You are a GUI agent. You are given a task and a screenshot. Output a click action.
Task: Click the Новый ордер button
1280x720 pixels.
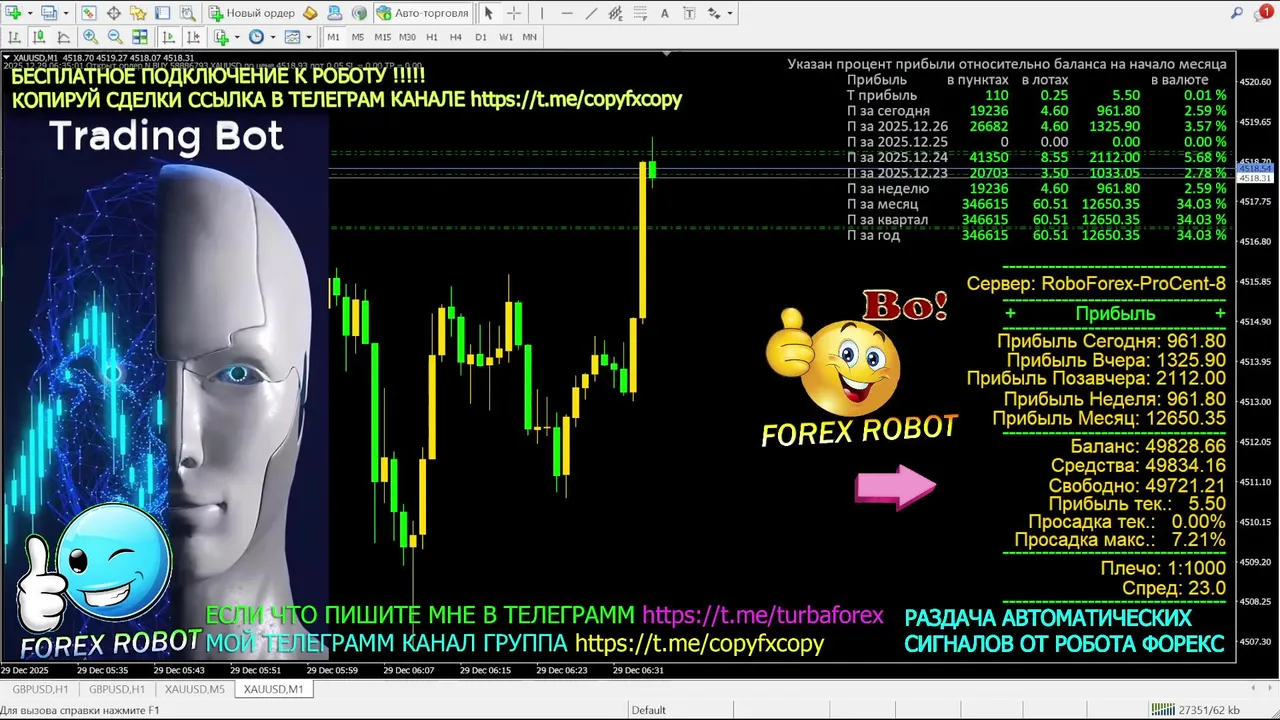click(x=251, y=13)
